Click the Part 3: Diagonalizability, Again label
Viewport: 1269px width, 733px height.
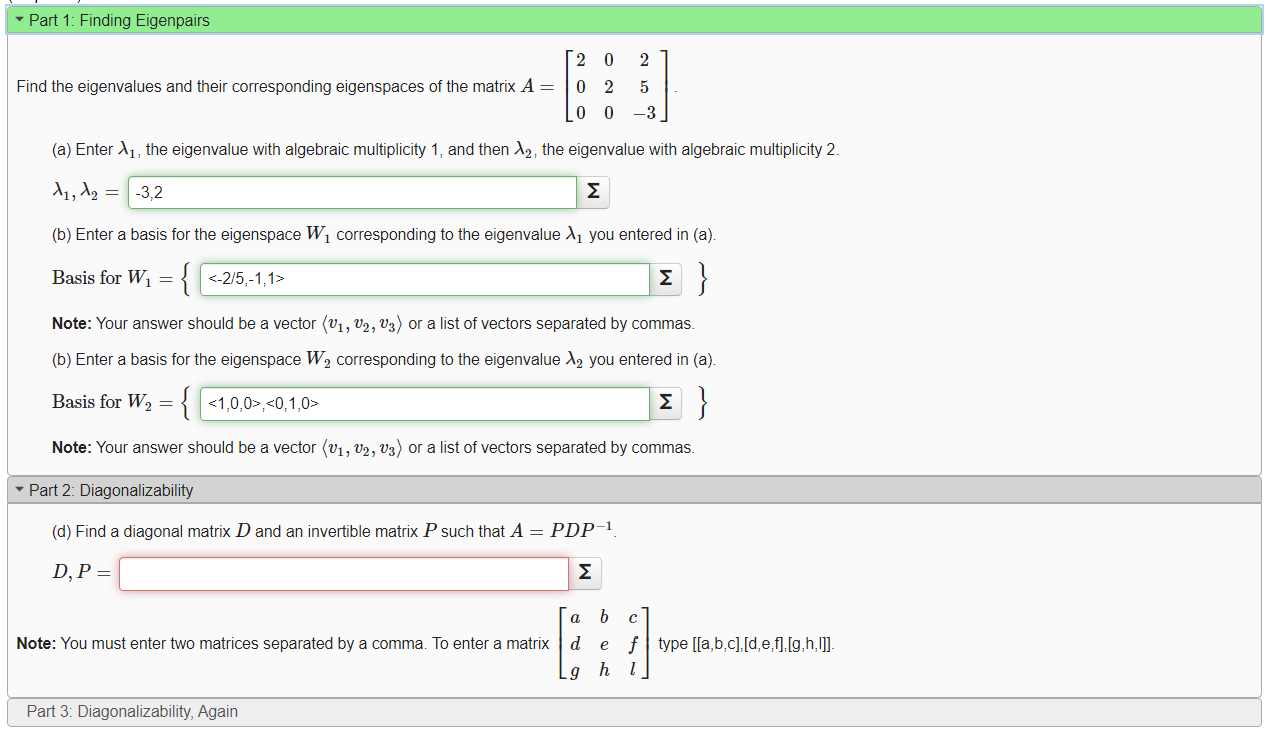[x=131, y=711]
